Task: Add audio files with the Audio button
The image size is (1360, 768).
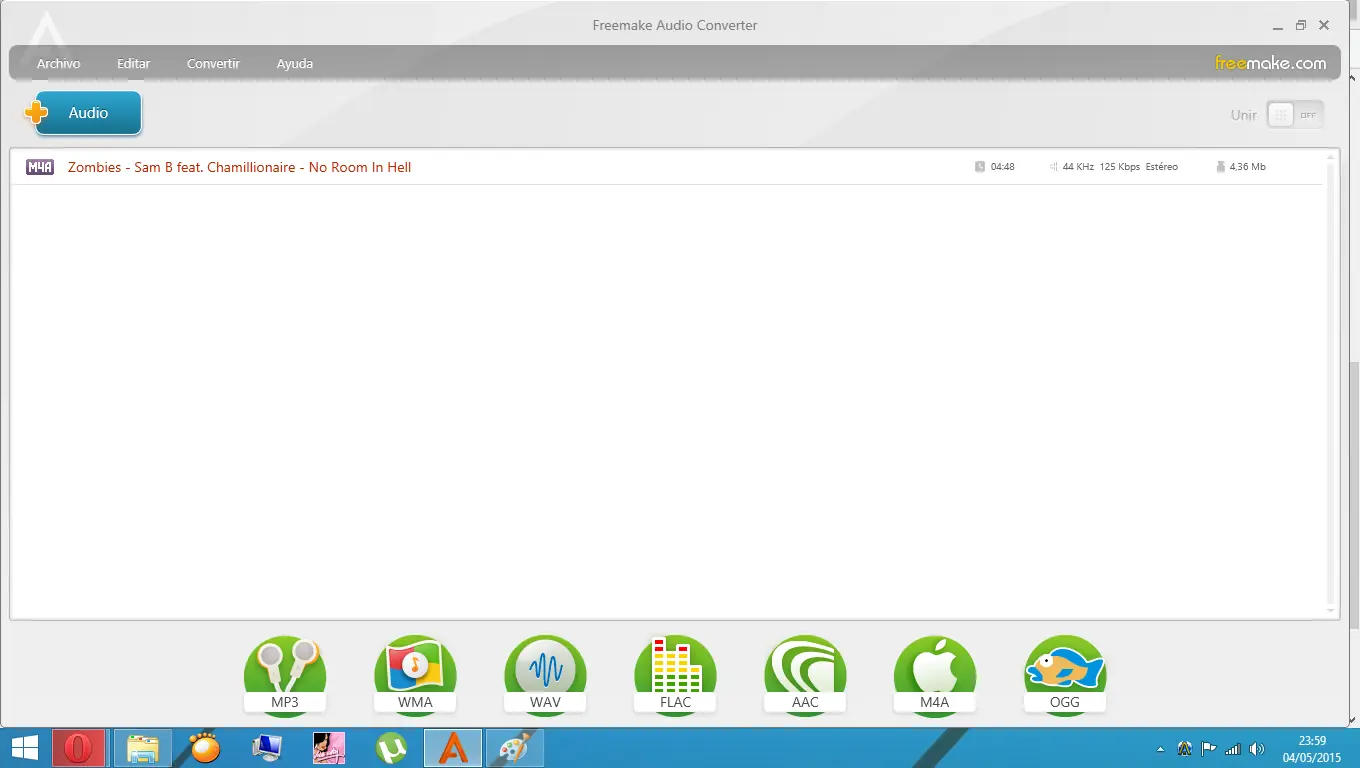Action: pyautogui.click(x=83, y=113)
